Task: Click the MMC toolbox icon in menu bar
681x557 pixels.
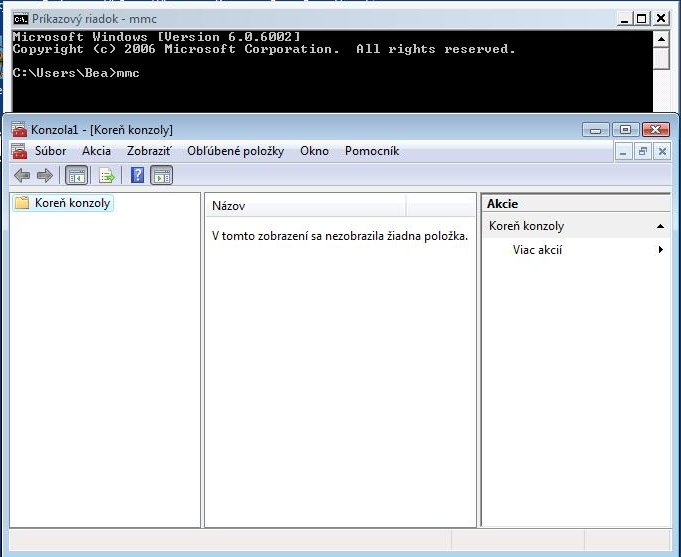Action: [x=19, y=151]
